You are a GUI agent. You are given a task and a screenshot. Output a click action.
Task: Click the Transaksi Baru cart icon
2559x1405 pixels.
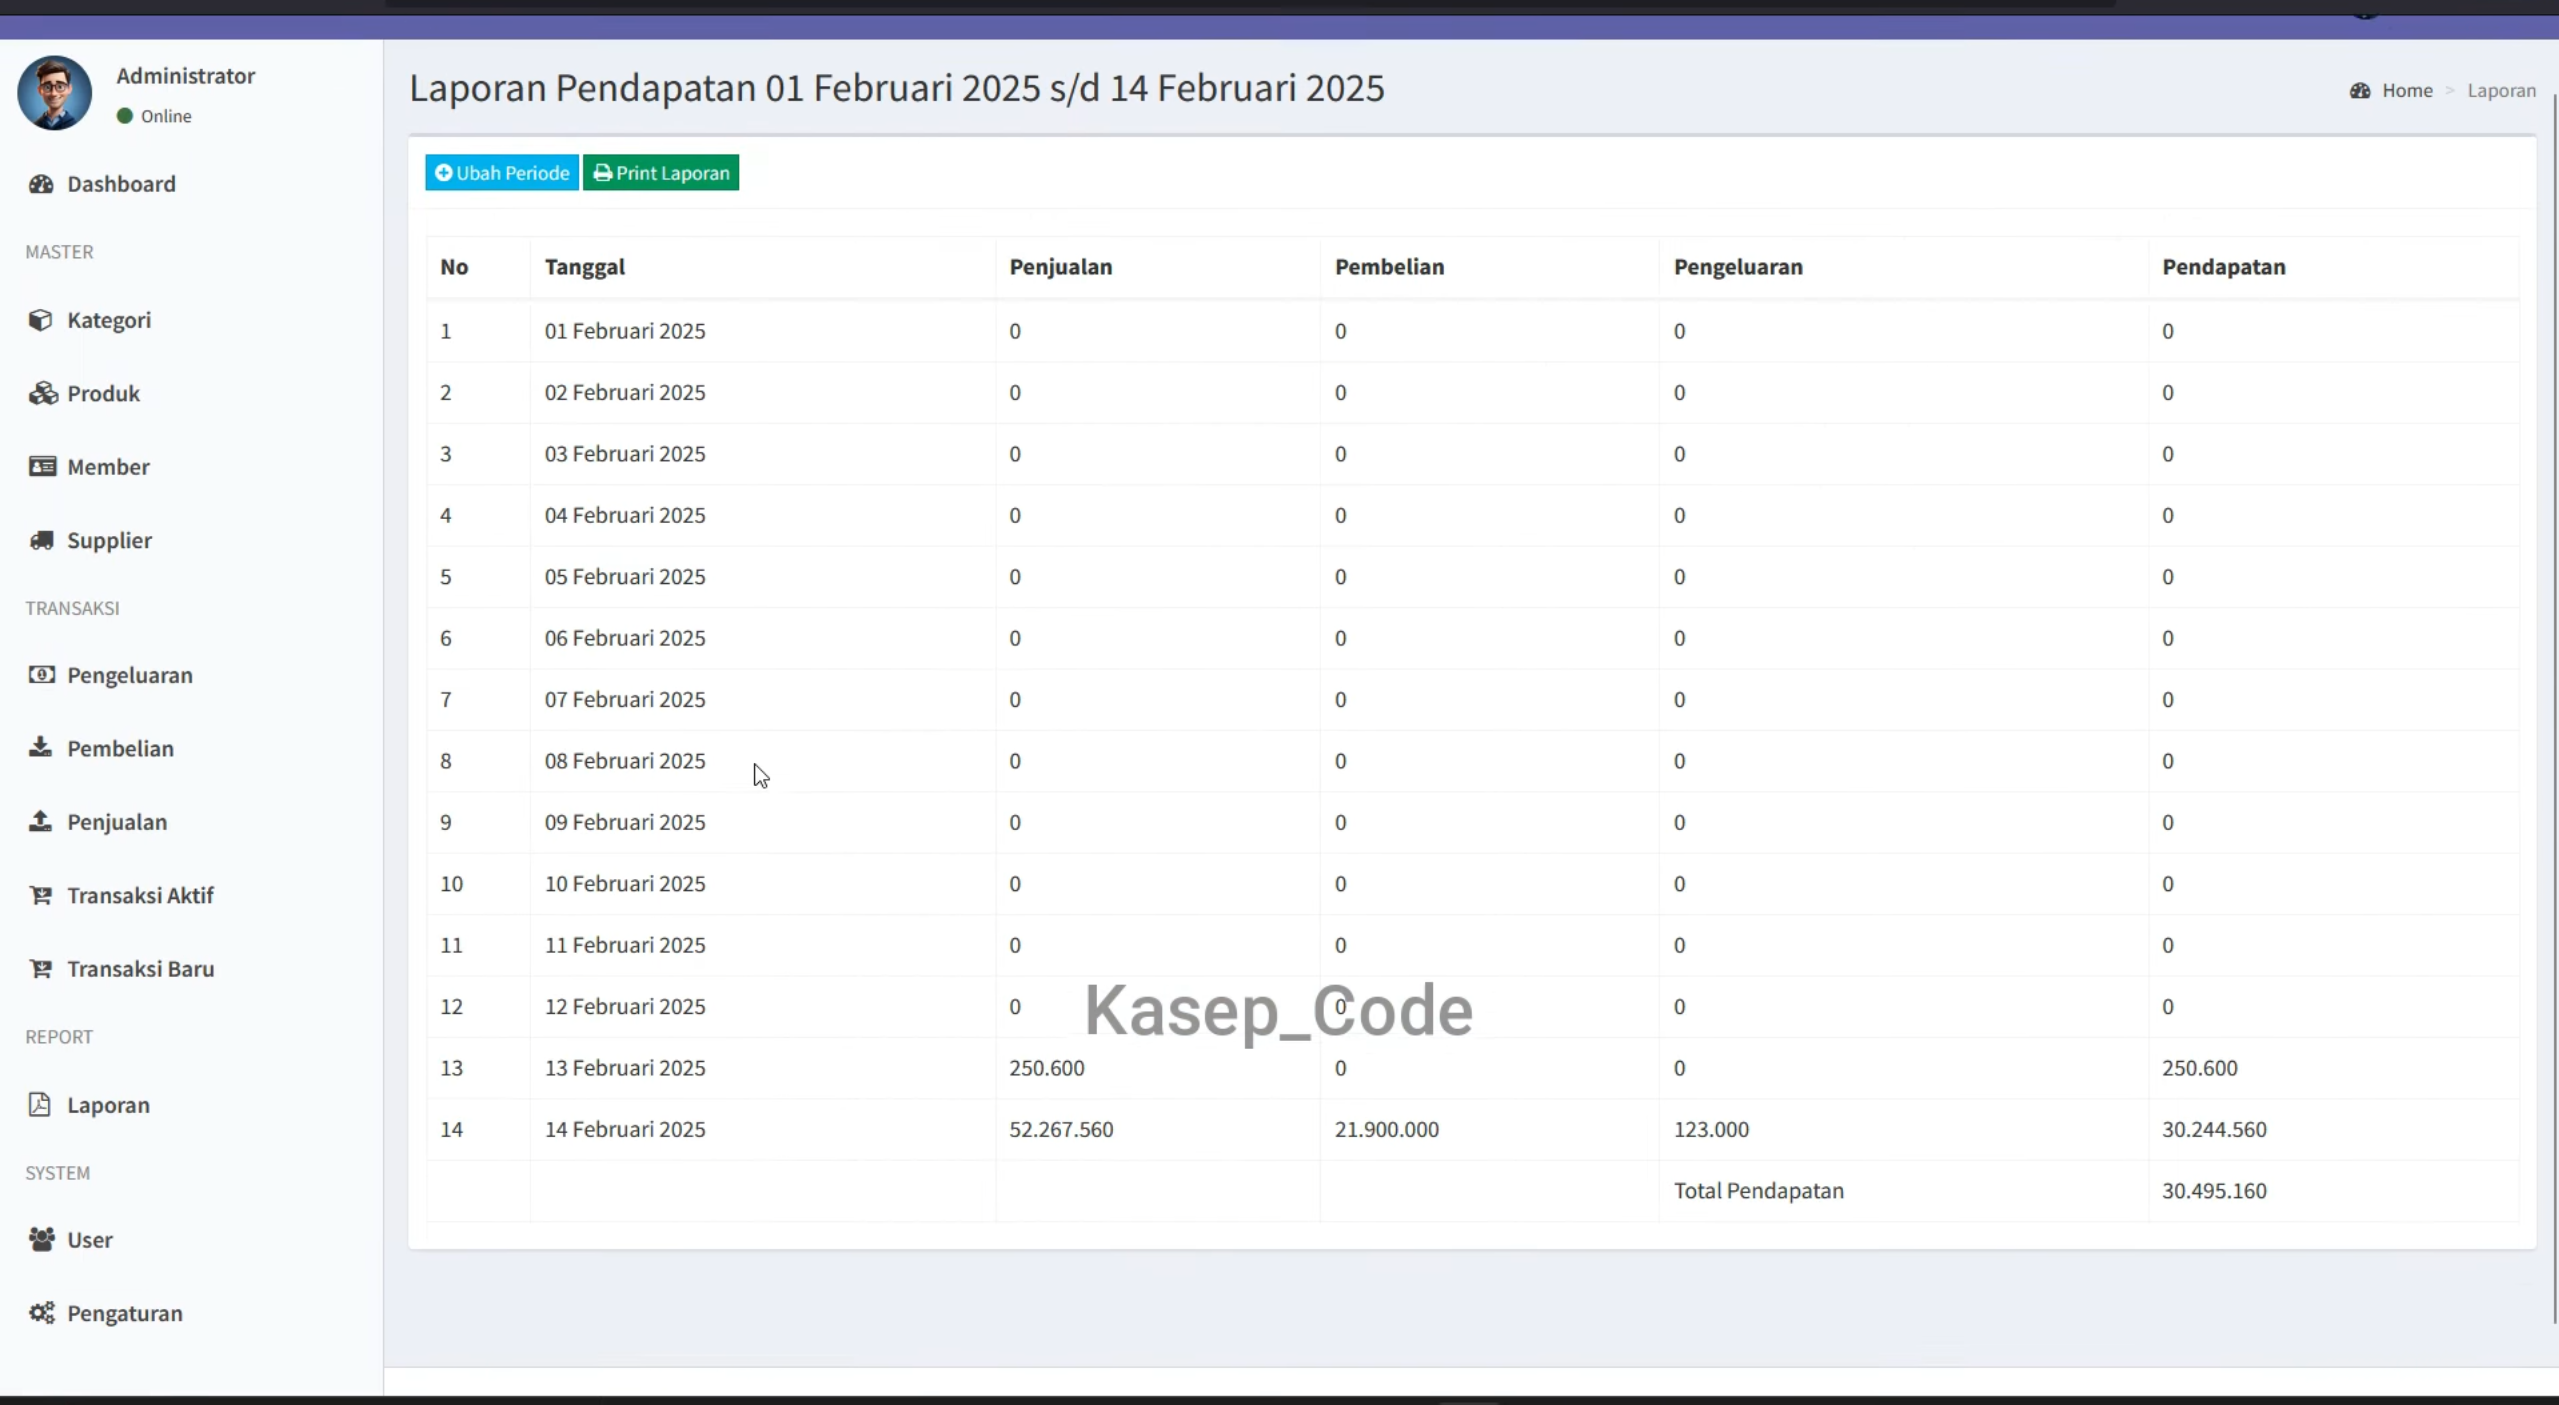point(41,968)
